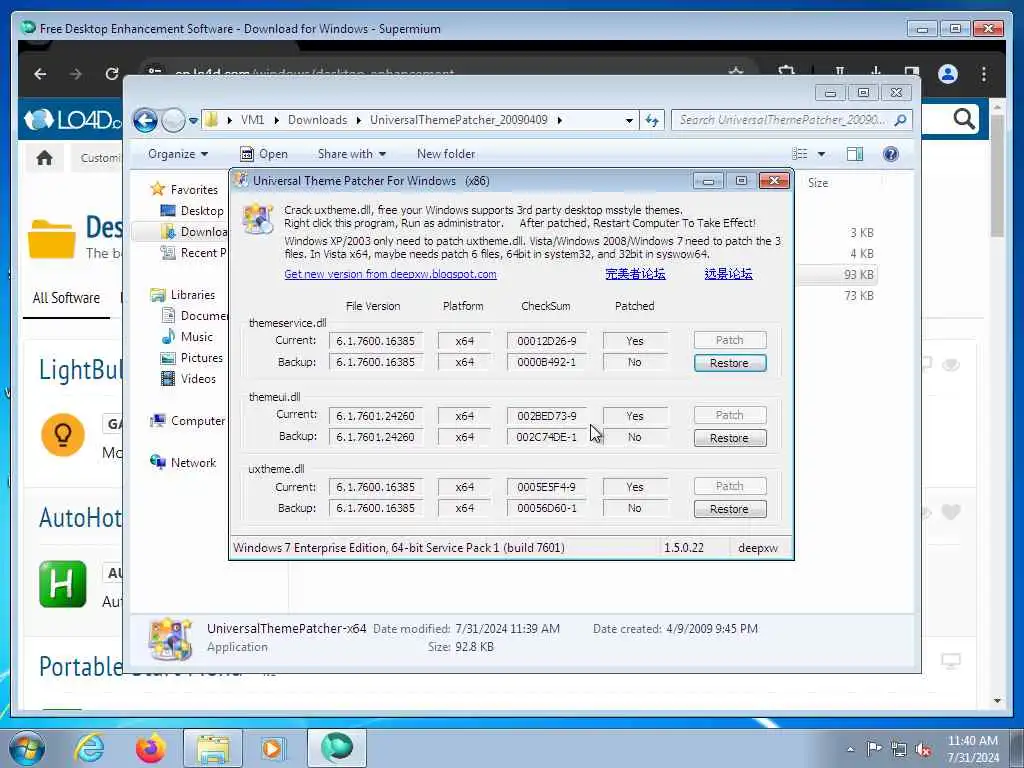Click version 1.5.0.22 in status bar
Image resolution: width=1024 pixels, height=768 pixels.
tap(684, 548)
